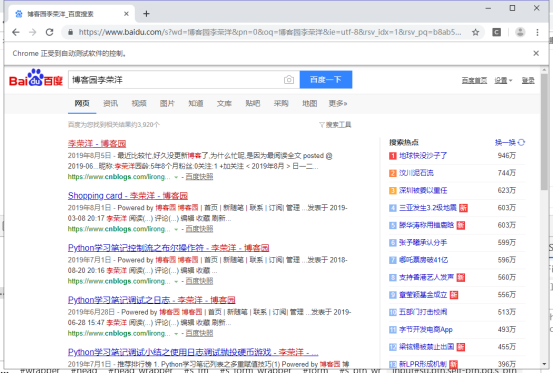The image size is (554, 374).
Task: Switch to the 知道 tab
Action: 196,103
